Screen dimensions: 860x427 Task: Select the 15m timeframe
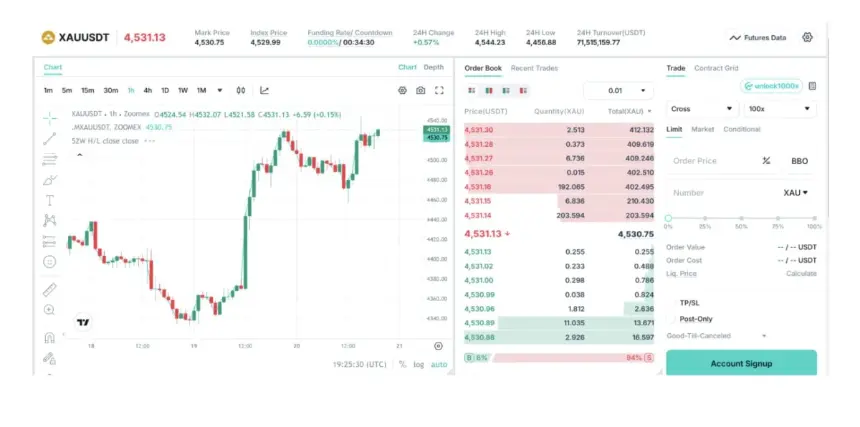tap(88, 90)
